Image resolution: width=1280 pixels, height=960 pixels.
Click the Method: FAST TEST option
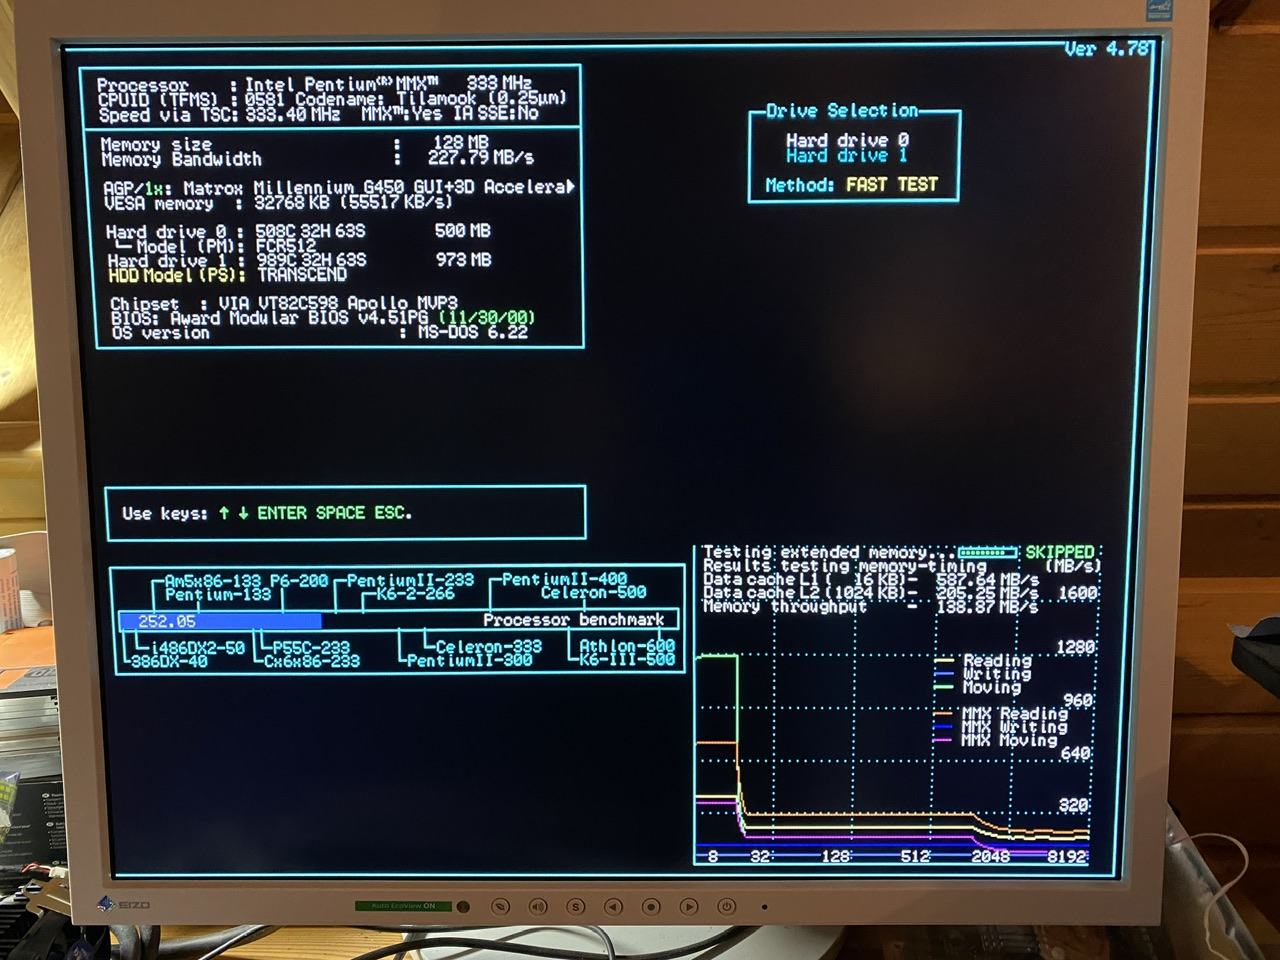coord(851,185)
